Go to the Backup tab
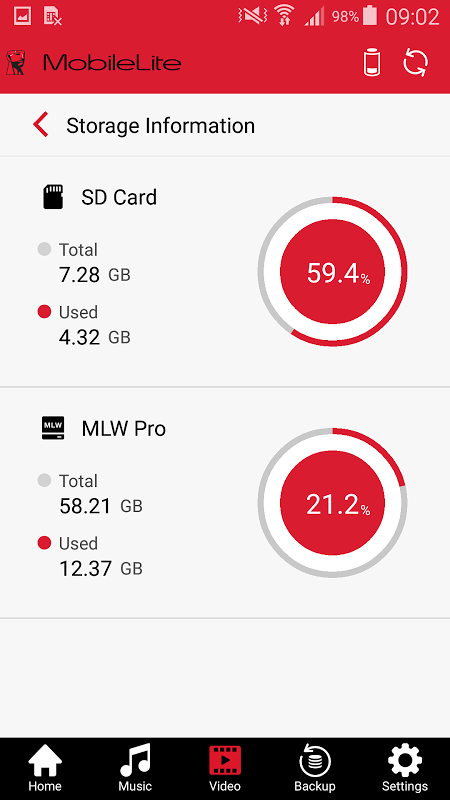The height and width of the screenshot is (800, 450). (315, 769)
